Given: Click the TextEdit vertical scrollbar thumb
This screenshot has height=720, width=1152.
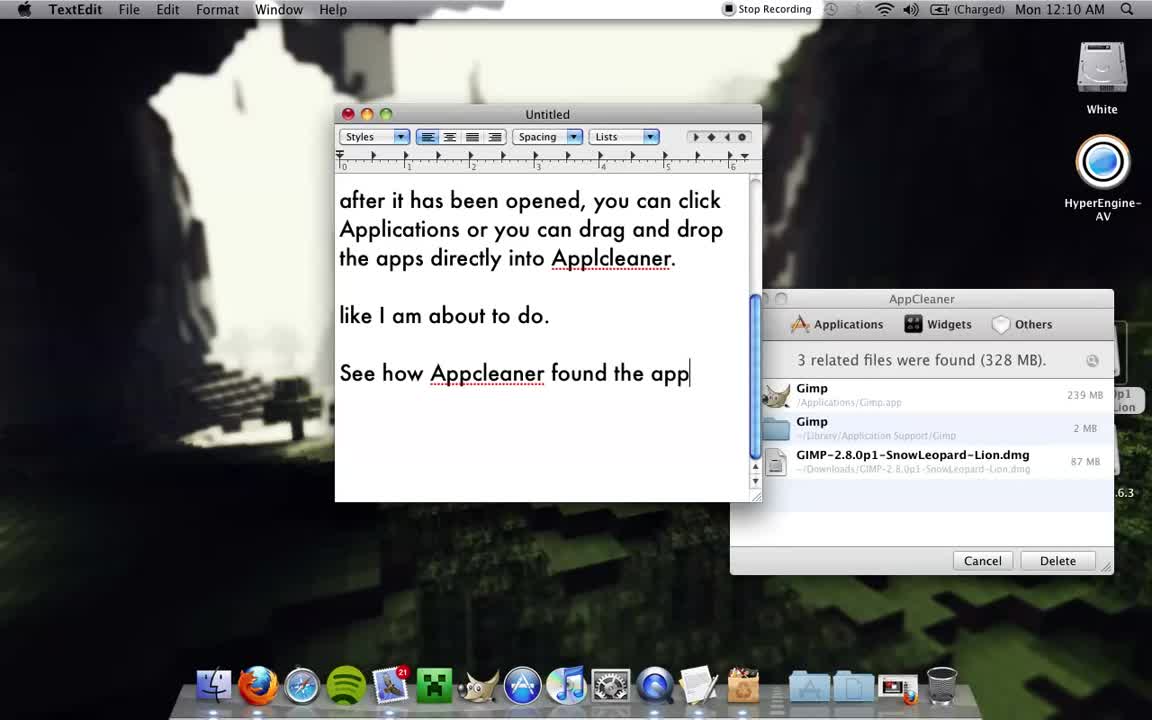Looking at the screenshot, I should point(755,376).
